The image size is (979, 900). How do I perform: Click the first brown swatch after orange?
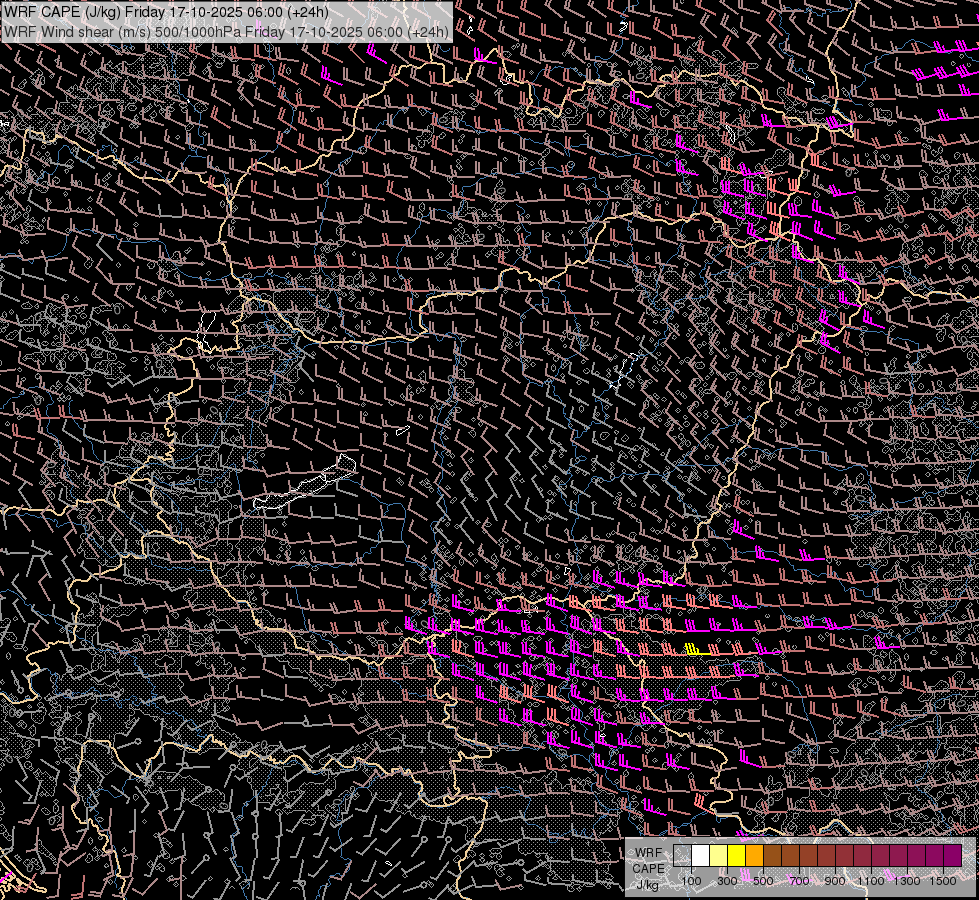coord(773,855)
